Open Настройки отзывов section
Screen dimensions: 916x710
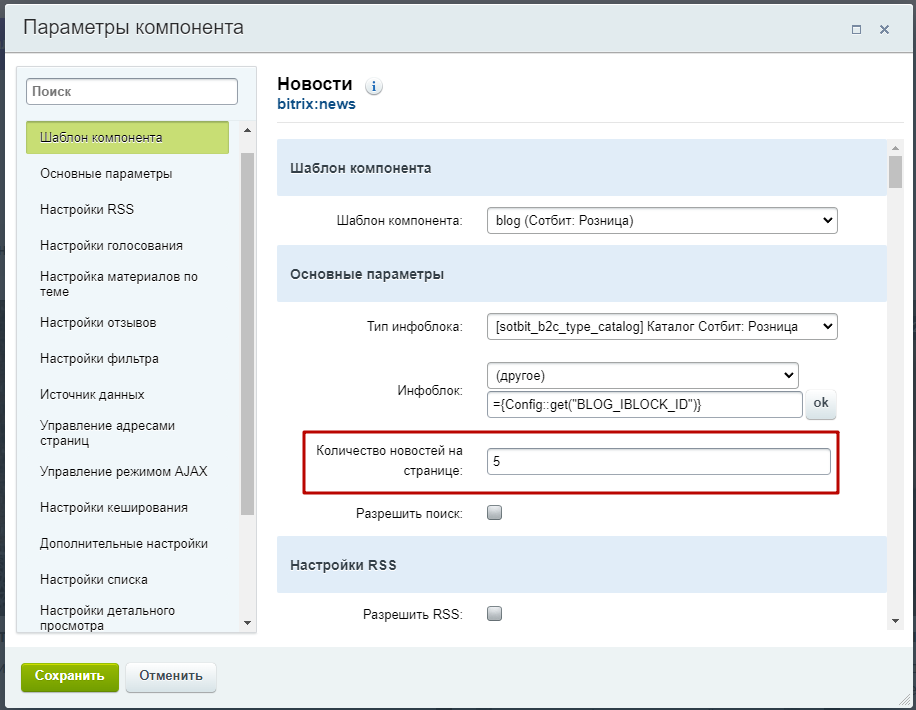pyautogui.click(x=98, y=323)
